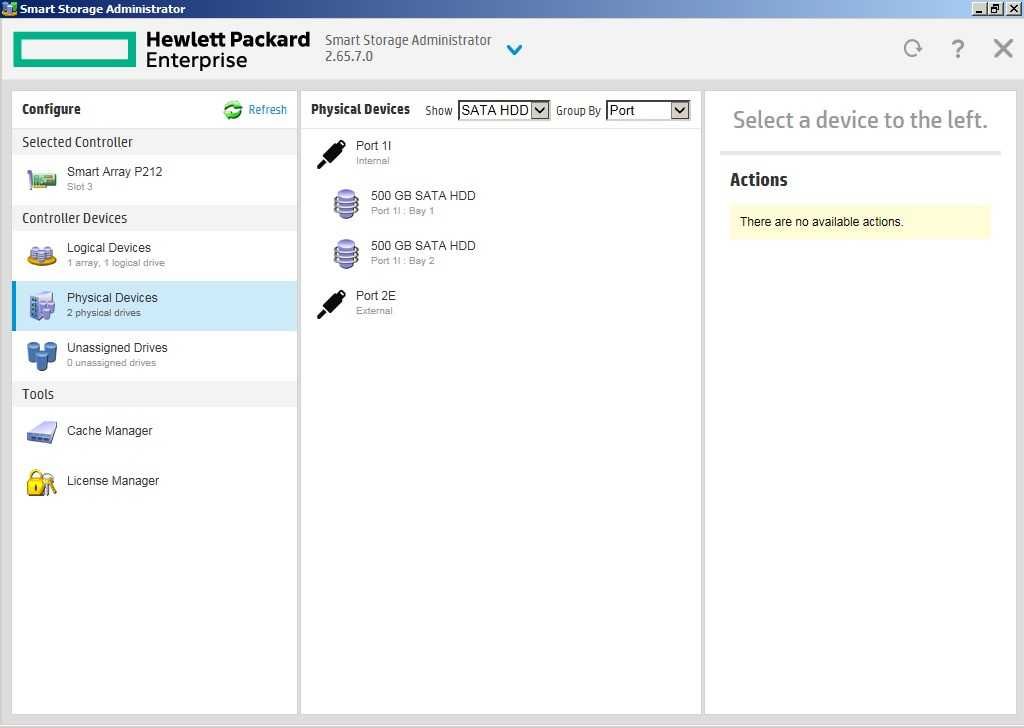The height and width of the screenshot is (728, 1024).
Task: Click the Port 1I connector icon
Action: point(331,154)
